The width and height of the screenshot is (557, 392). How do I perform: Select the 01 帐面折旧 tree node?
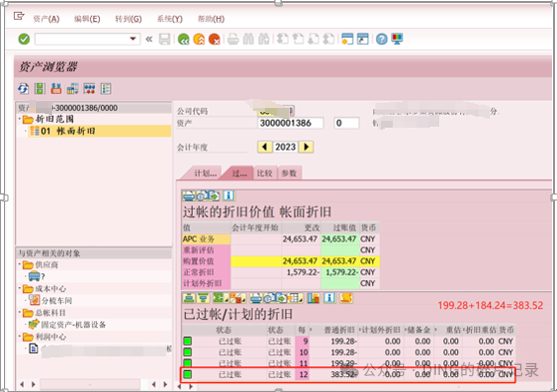coord(99,131)
